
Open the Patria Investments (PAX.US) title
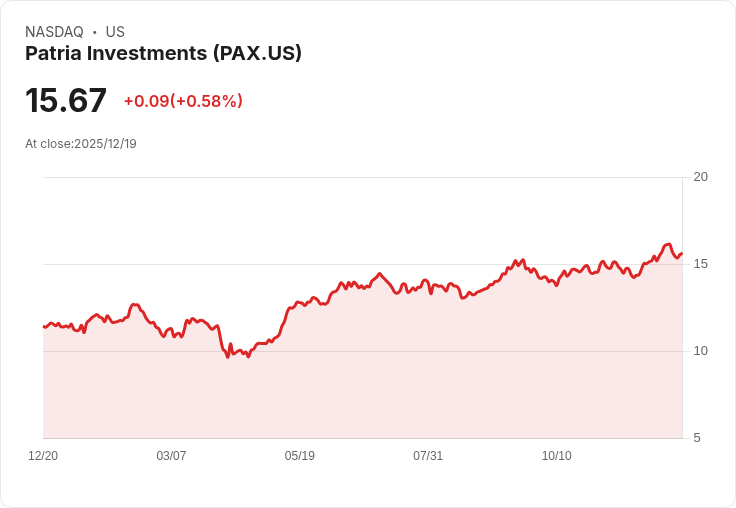[163, 54]
